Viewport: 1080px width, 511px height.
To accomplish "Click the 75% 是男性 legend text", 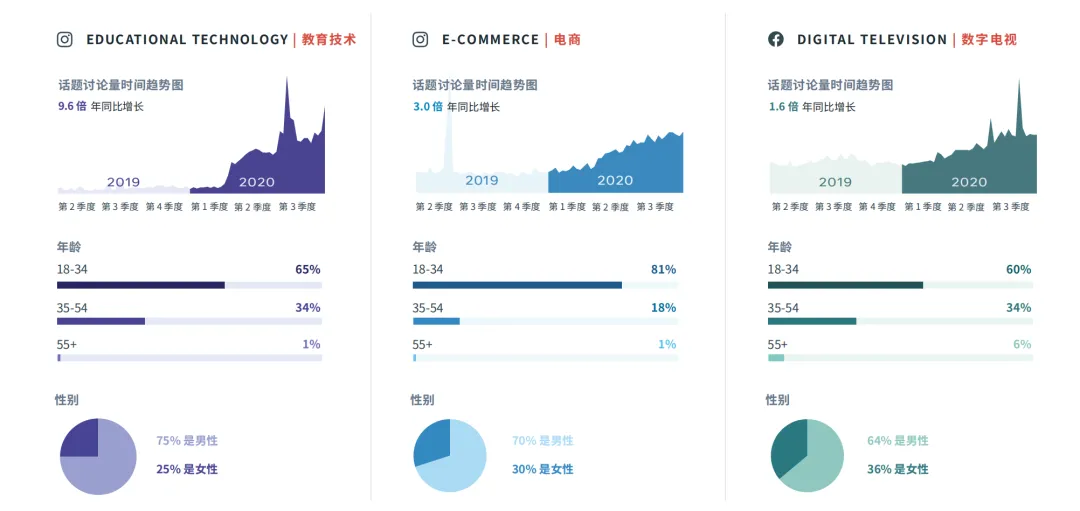I will point(187,441).
